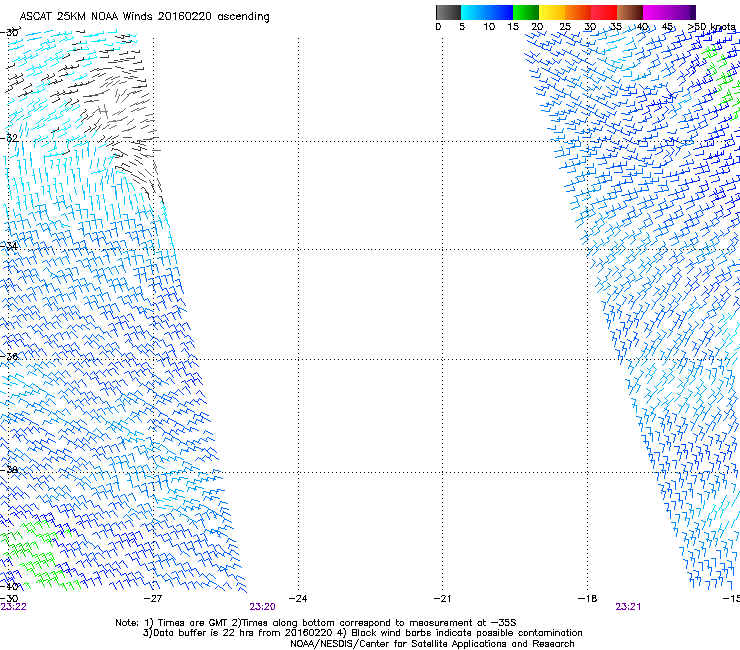
Task: Pick the brown 35-40 knot legend segment
Action: (x=630, y=12)
